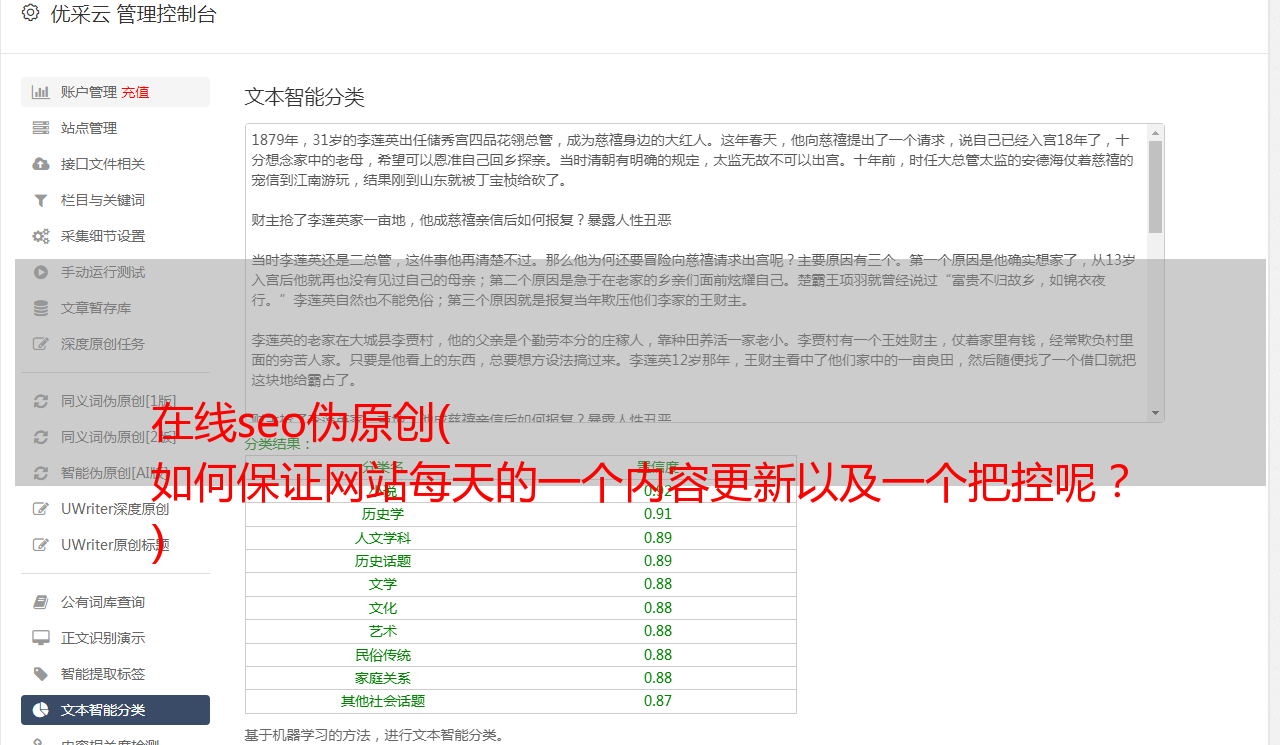
Task: Click the edit icon for UWriter深度原创
Action: pyautogui.click(x=41, y=509)
